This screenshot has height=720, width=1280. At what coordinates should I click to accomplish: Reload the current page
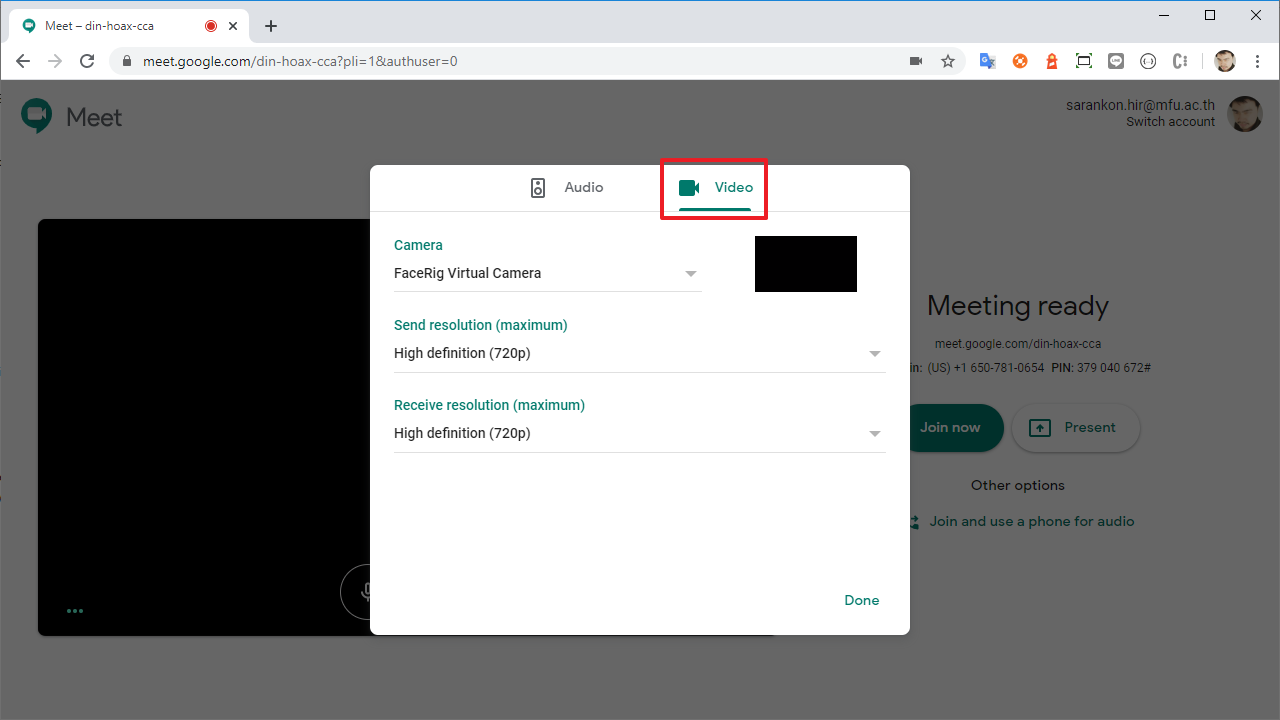point(87,61)
